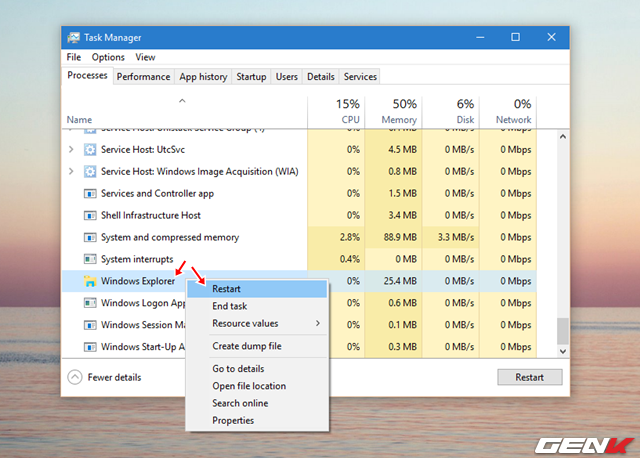Image resolution: width=640 pixels, height=458 pixels.
Task: Expand Service Host: Windows Image Acquisition group
Action: (71, 171)
